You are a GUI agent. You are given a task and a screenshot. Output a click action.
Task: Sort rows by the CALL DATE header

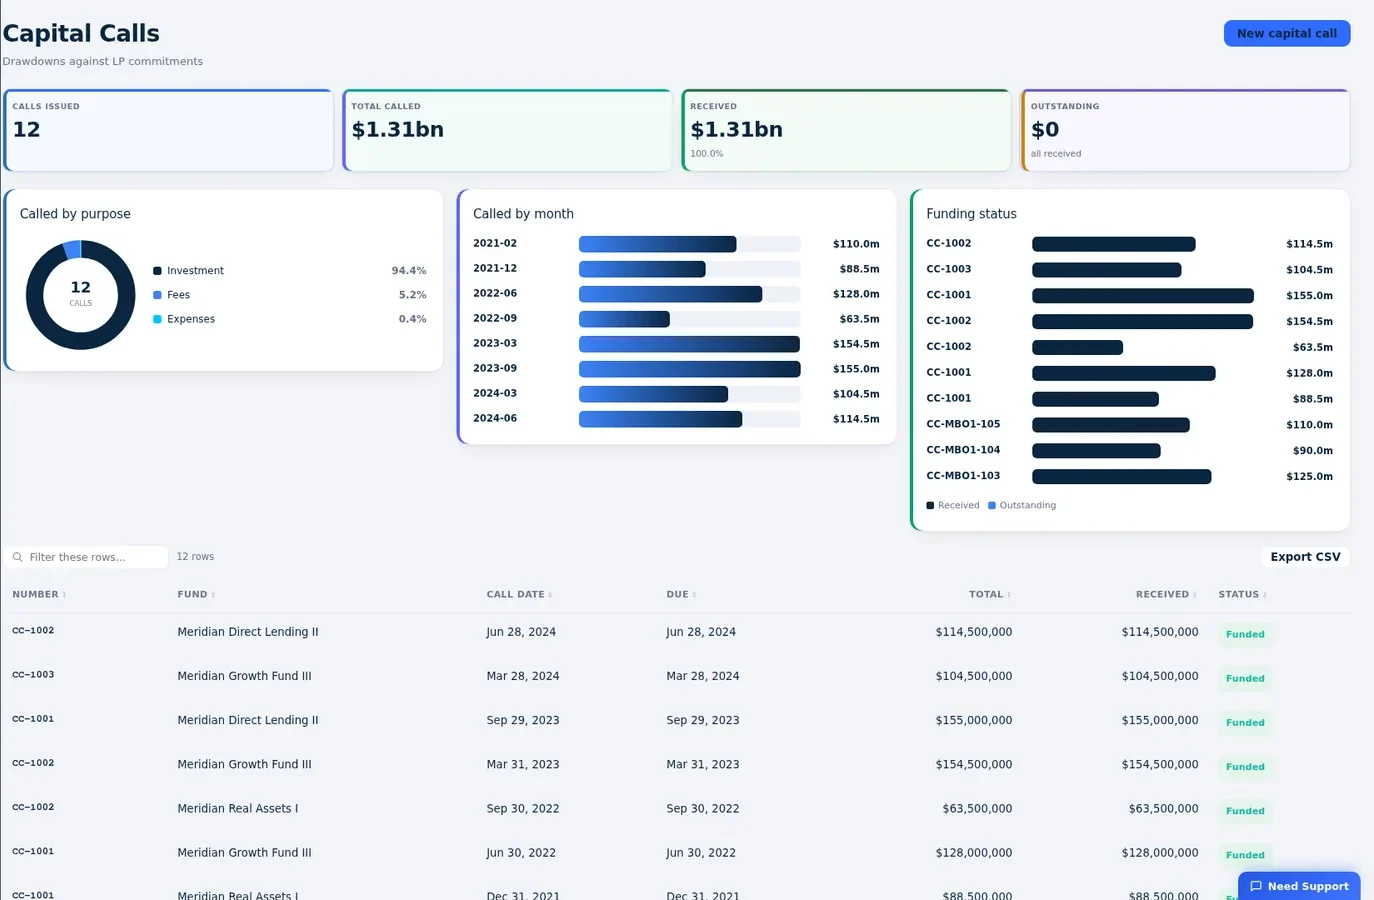[519, 594]
